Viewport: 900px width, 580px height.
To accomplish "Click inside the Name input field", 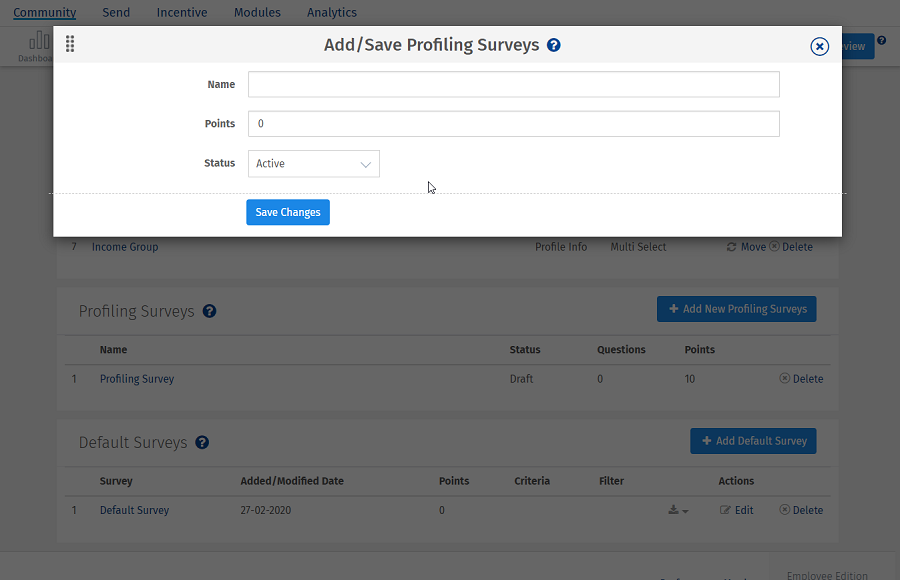I will (513, 84).
